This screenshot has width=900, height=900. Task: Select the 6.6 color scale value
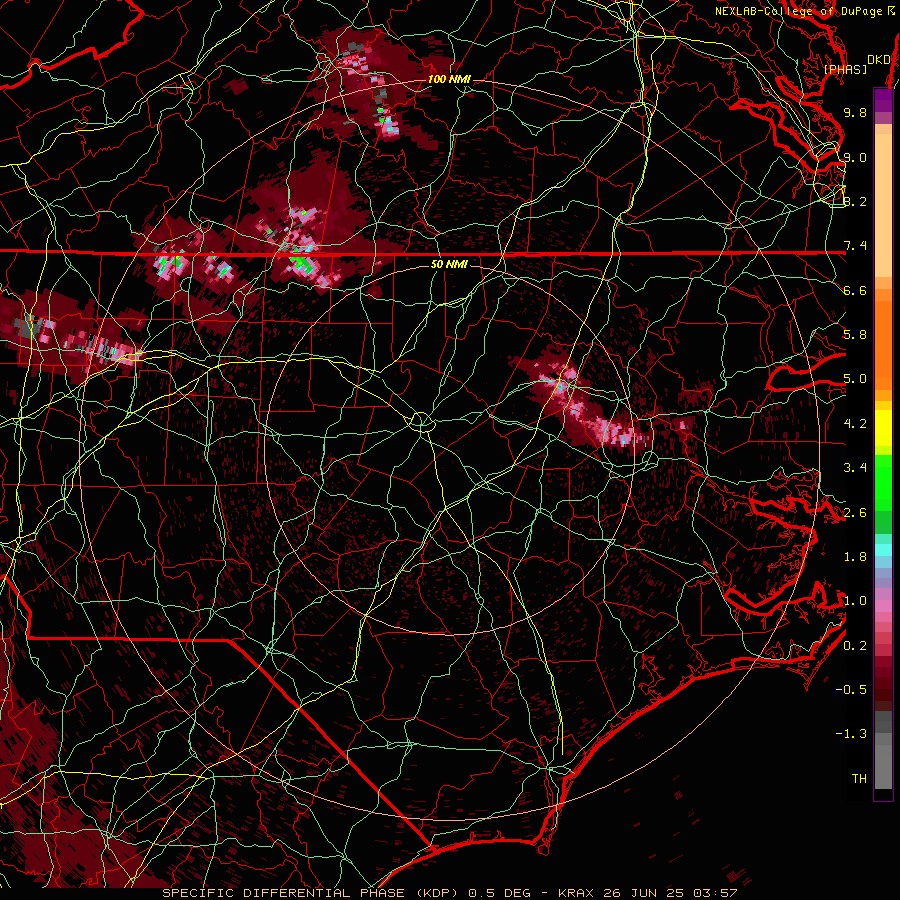click(855, 290)
